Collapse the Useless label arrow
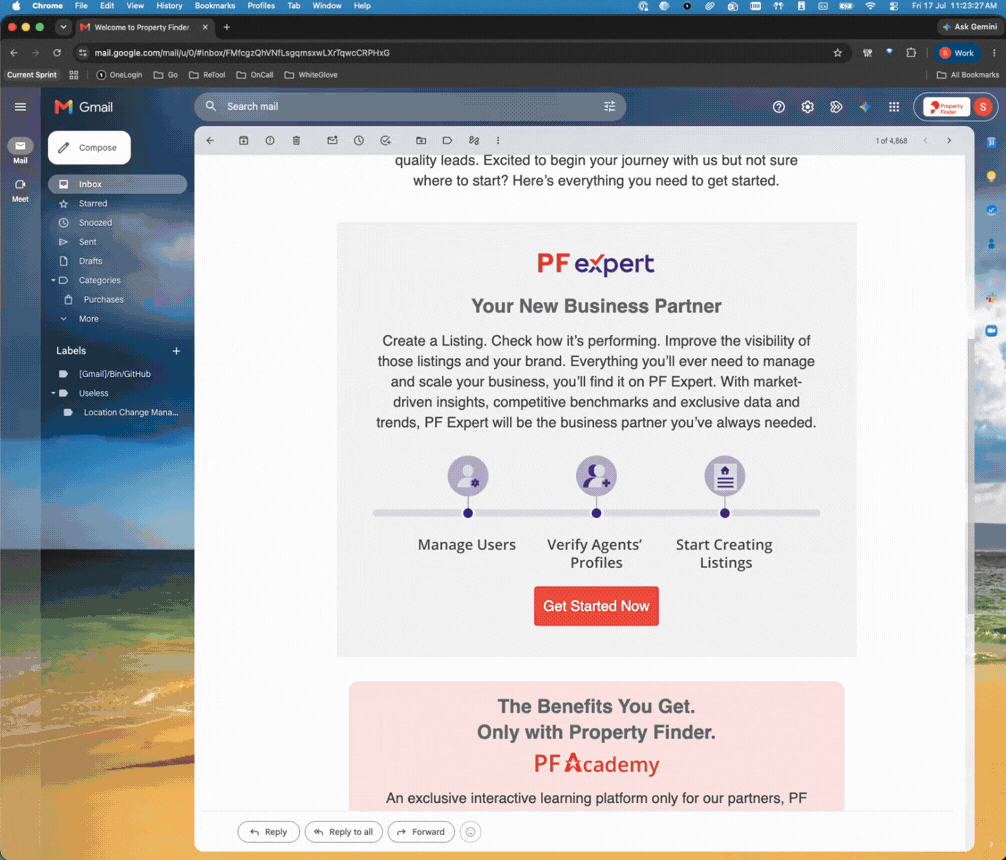 [x=53, y=393]
